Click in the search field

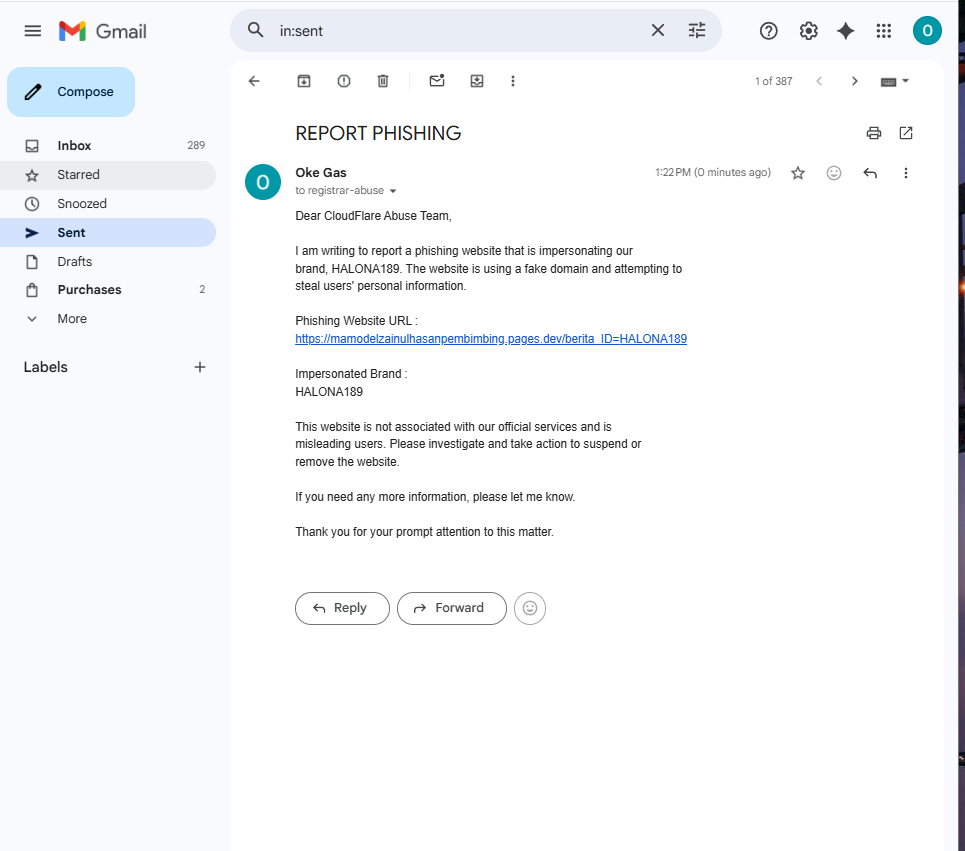pyautogui.click(x=458, y=31)
